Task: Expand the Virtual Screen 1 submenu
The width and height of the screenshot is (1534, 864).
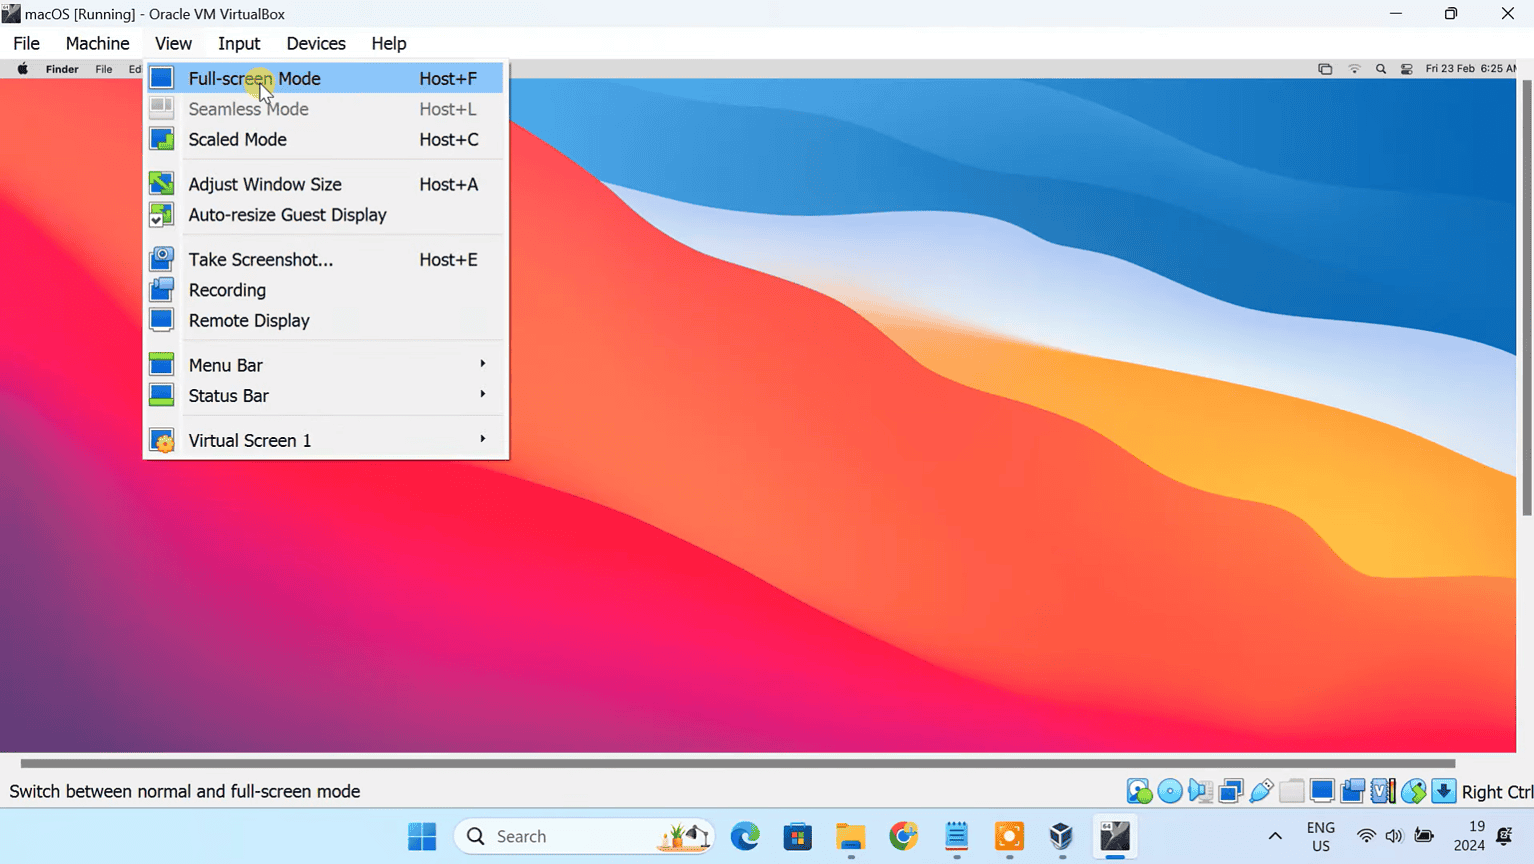Action: pyautogui.click(x=249, y=440)
